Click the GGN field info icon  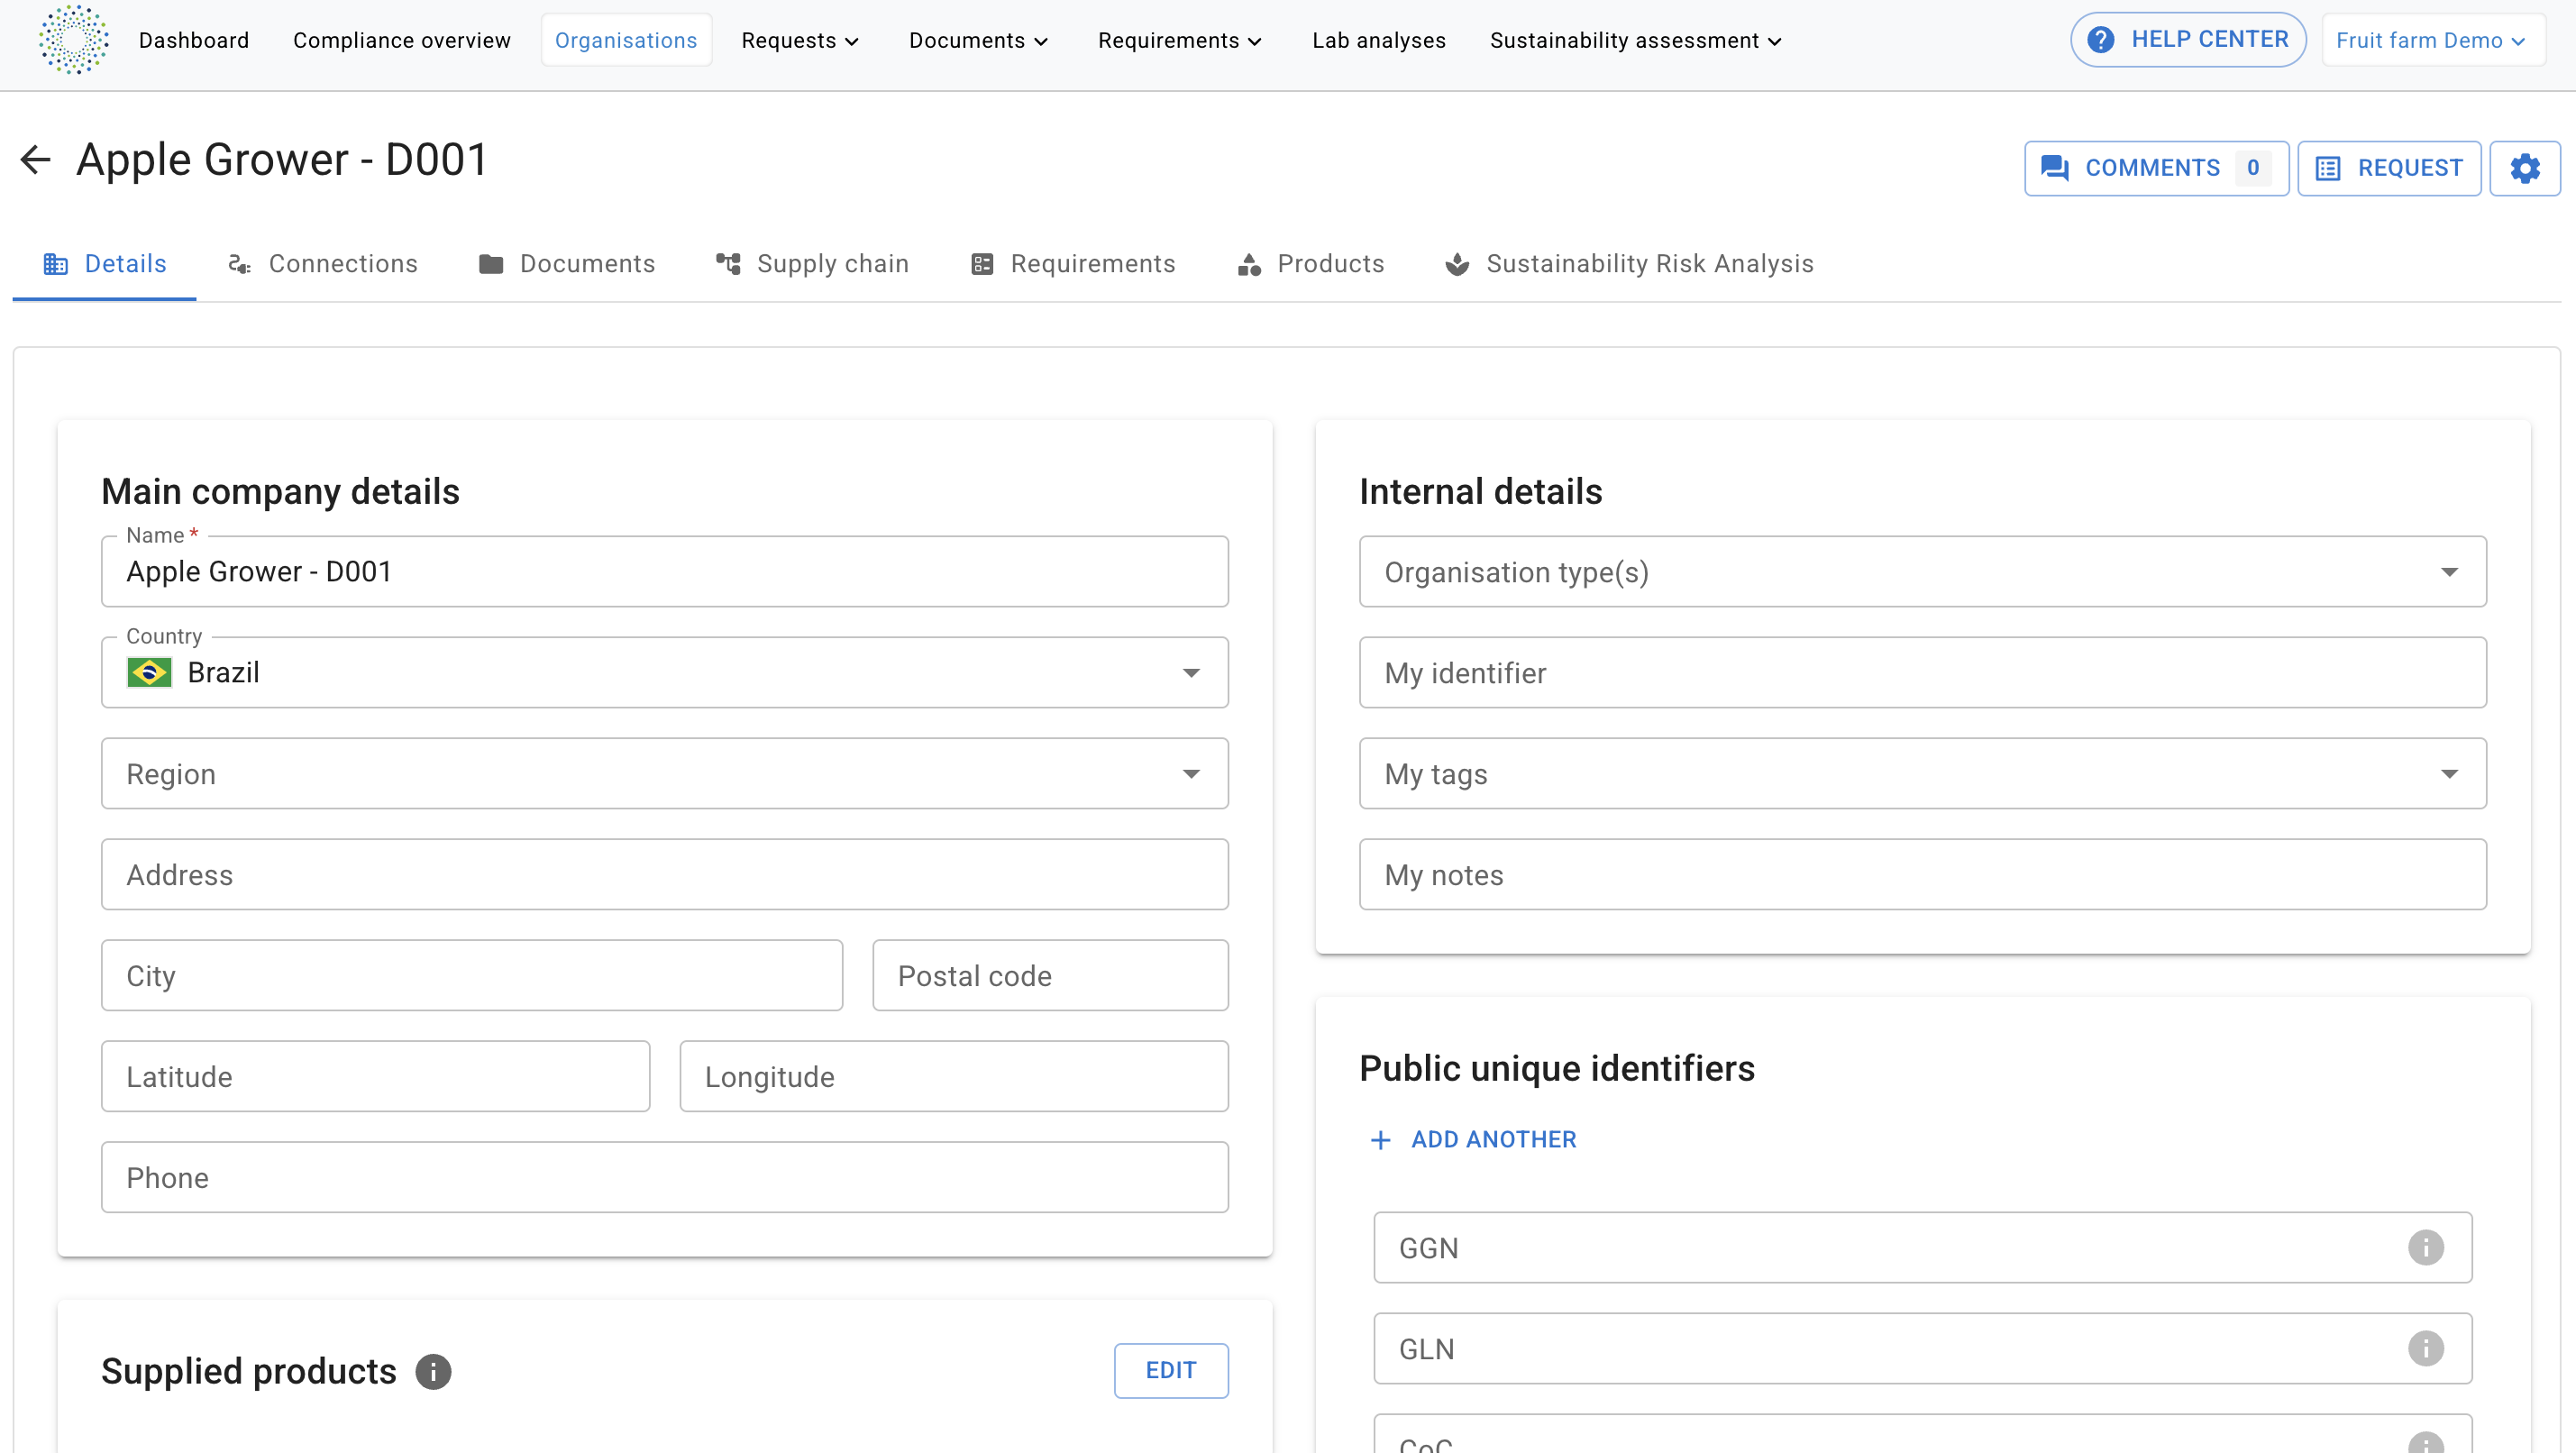[x=2425, y=1247]
